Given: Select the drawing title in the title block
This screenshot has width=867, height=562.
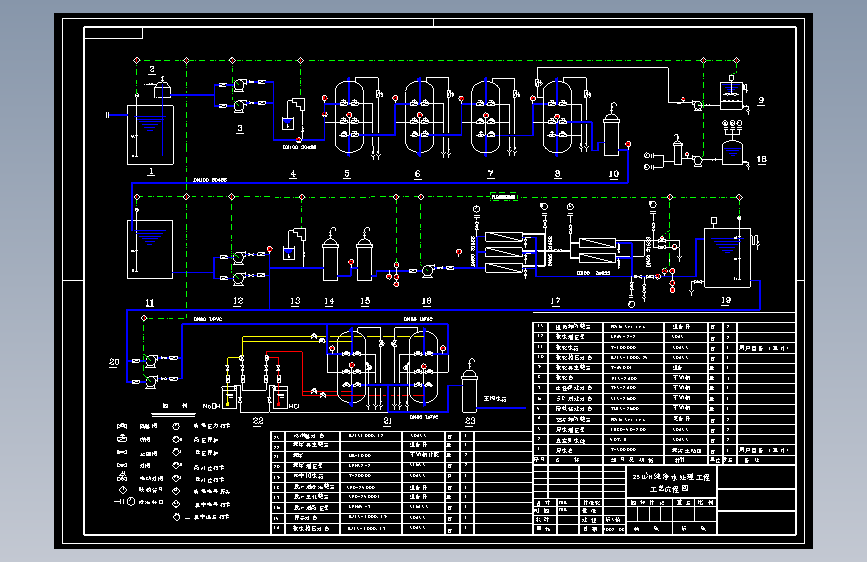Looking at the screenshot, I should coord(671,482).
